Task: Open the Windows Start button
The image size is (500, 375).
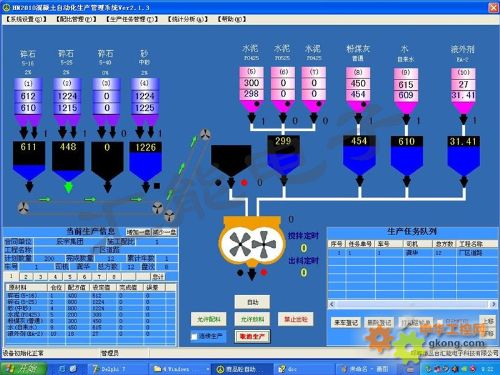Action: pyautogui.click(x=23, y=368)
